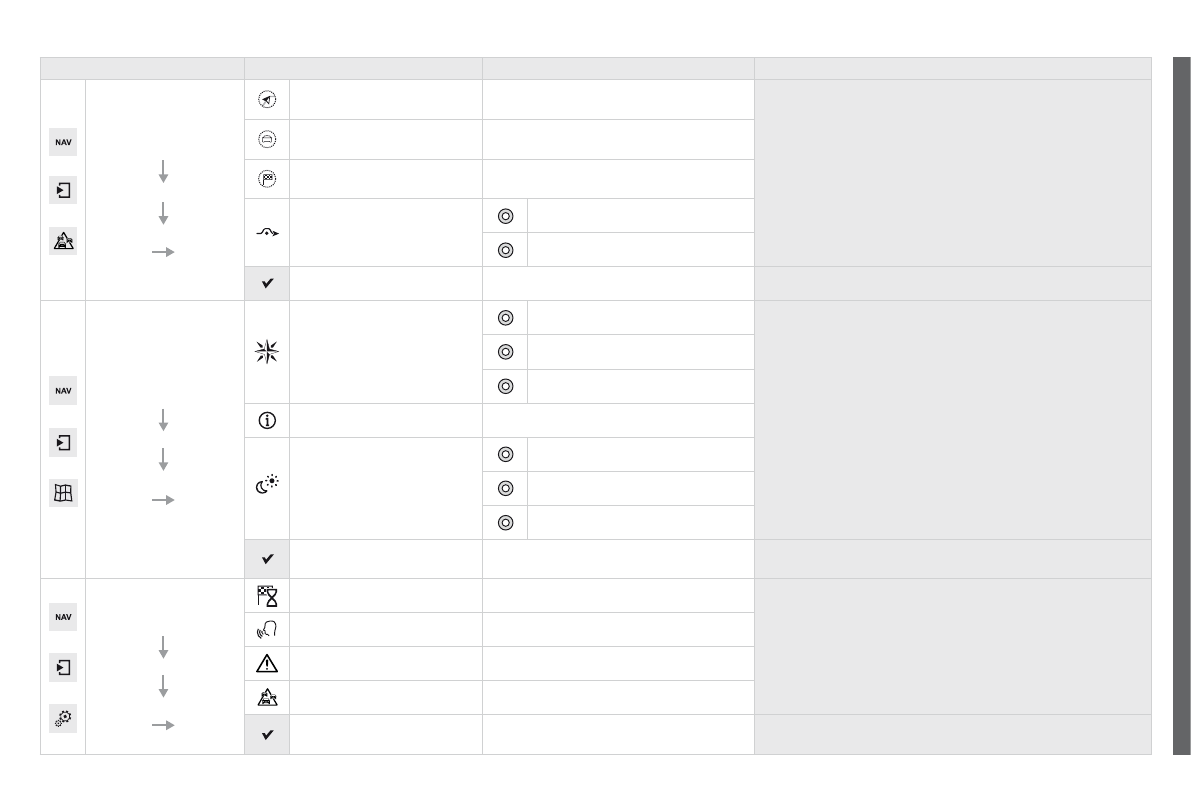The width and height of the screenshot is (1191, 794).
Task: Select the circled checkered flag icon
Action: coord(267,179)
